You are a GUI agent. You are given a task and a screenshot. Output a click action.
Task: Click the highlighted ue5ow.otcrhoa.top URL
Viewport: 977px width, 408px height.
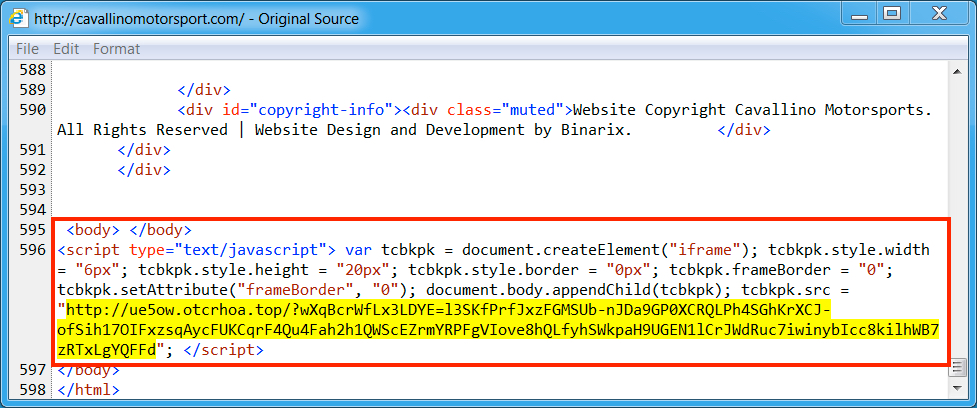coord(498,330)
